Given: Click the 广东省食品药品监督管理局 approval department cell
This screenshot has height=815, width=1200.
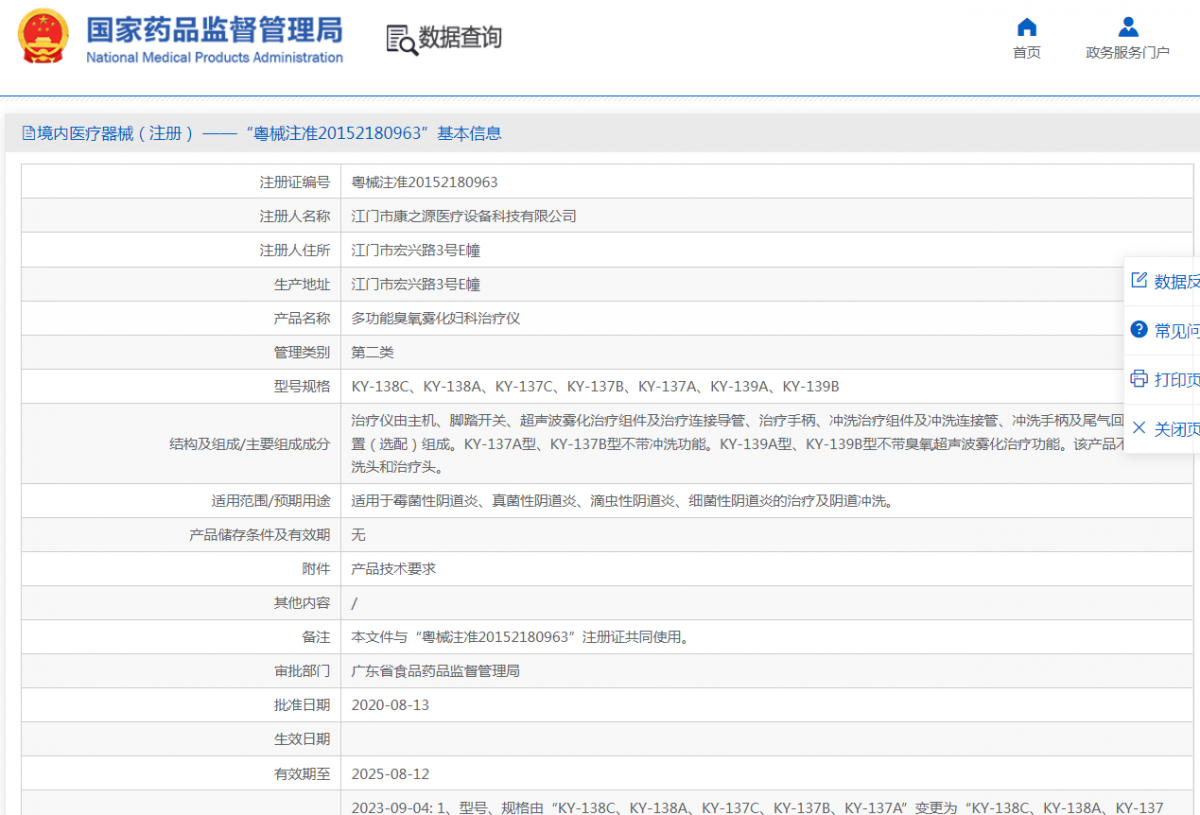Looking at the screenshot, I should point(436,671).
